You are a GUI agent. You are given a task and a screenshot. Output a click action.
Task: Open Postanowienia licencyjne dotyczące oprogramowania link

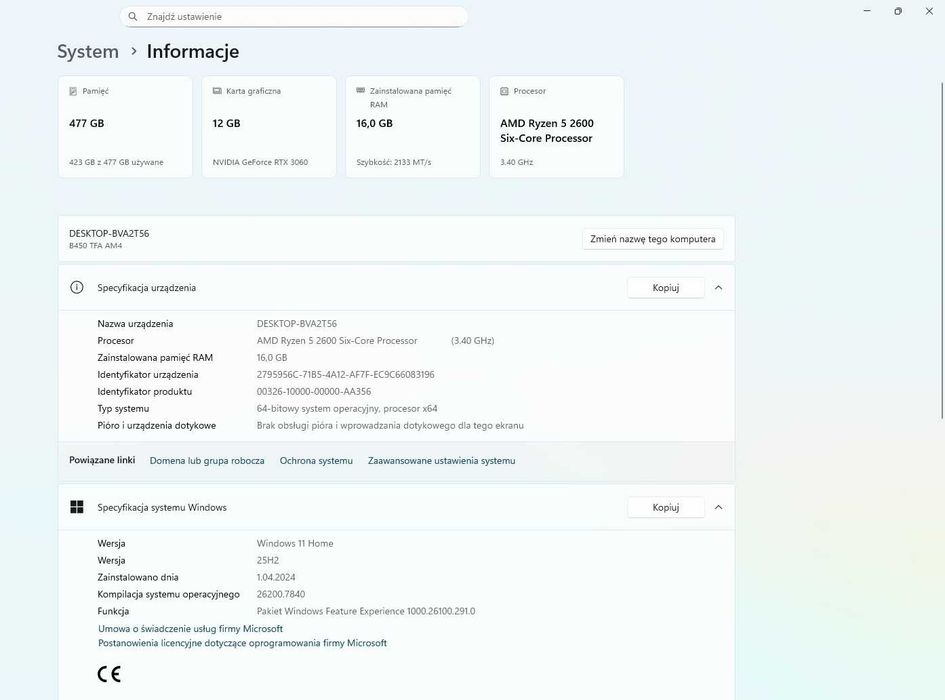(242, 643)
